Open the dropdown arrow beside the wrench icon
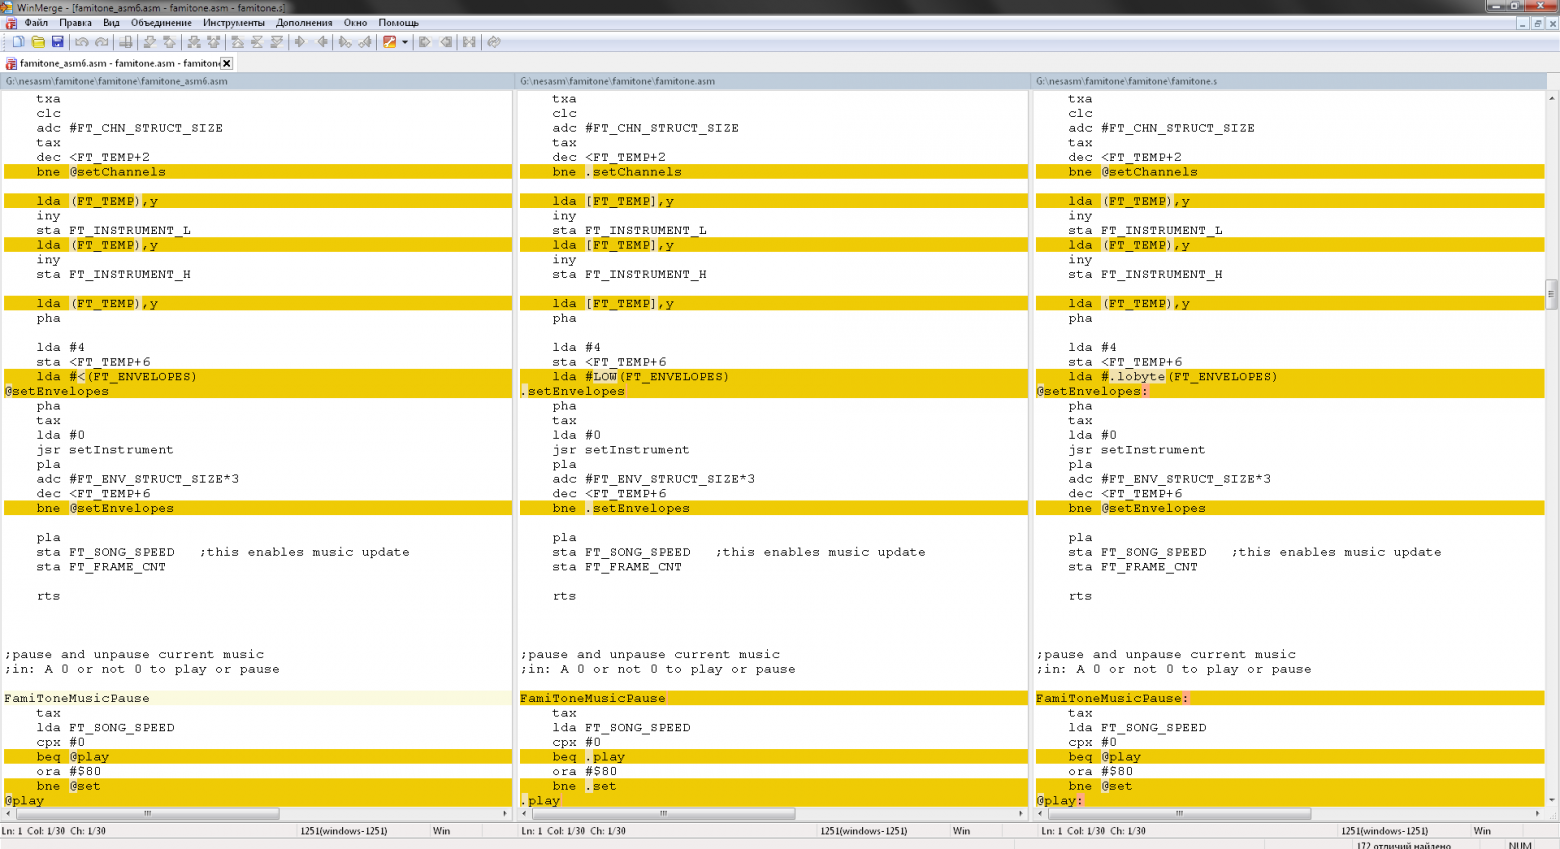Image resolution: width=1560 pixels, height=849 pixels. 405,42
